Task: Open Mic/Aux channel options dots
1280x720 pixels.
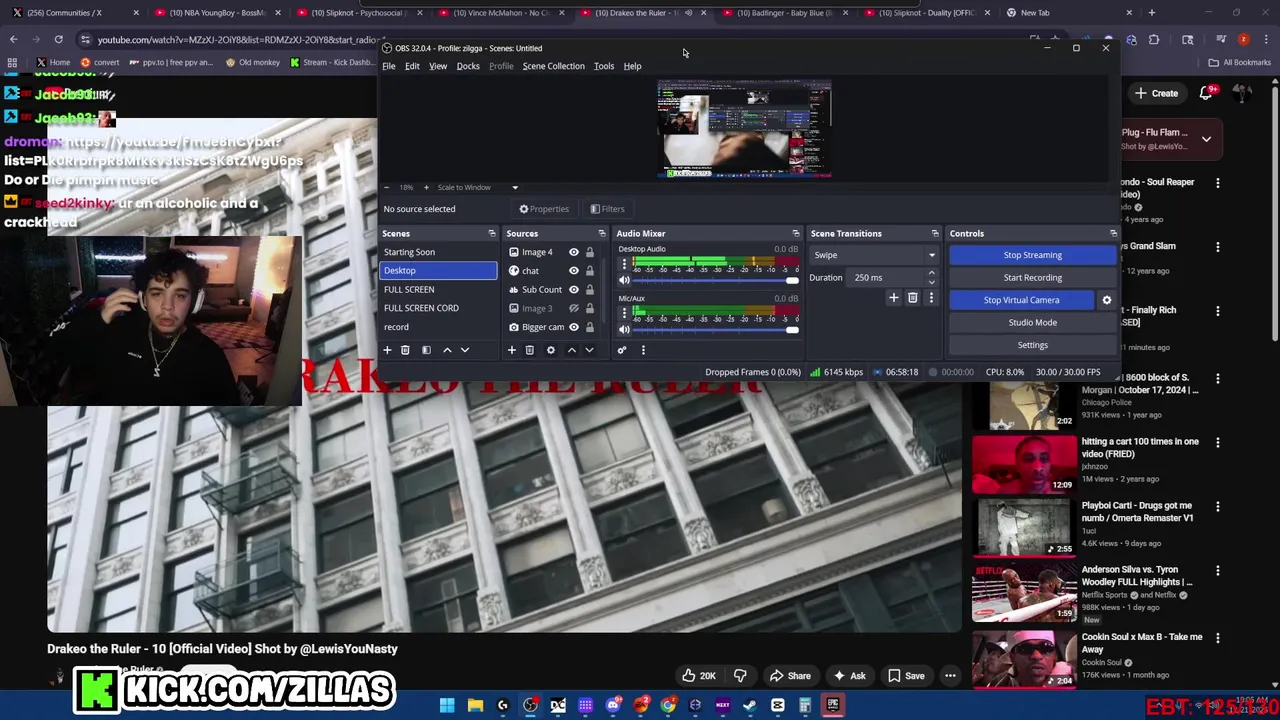Action: 624,314
